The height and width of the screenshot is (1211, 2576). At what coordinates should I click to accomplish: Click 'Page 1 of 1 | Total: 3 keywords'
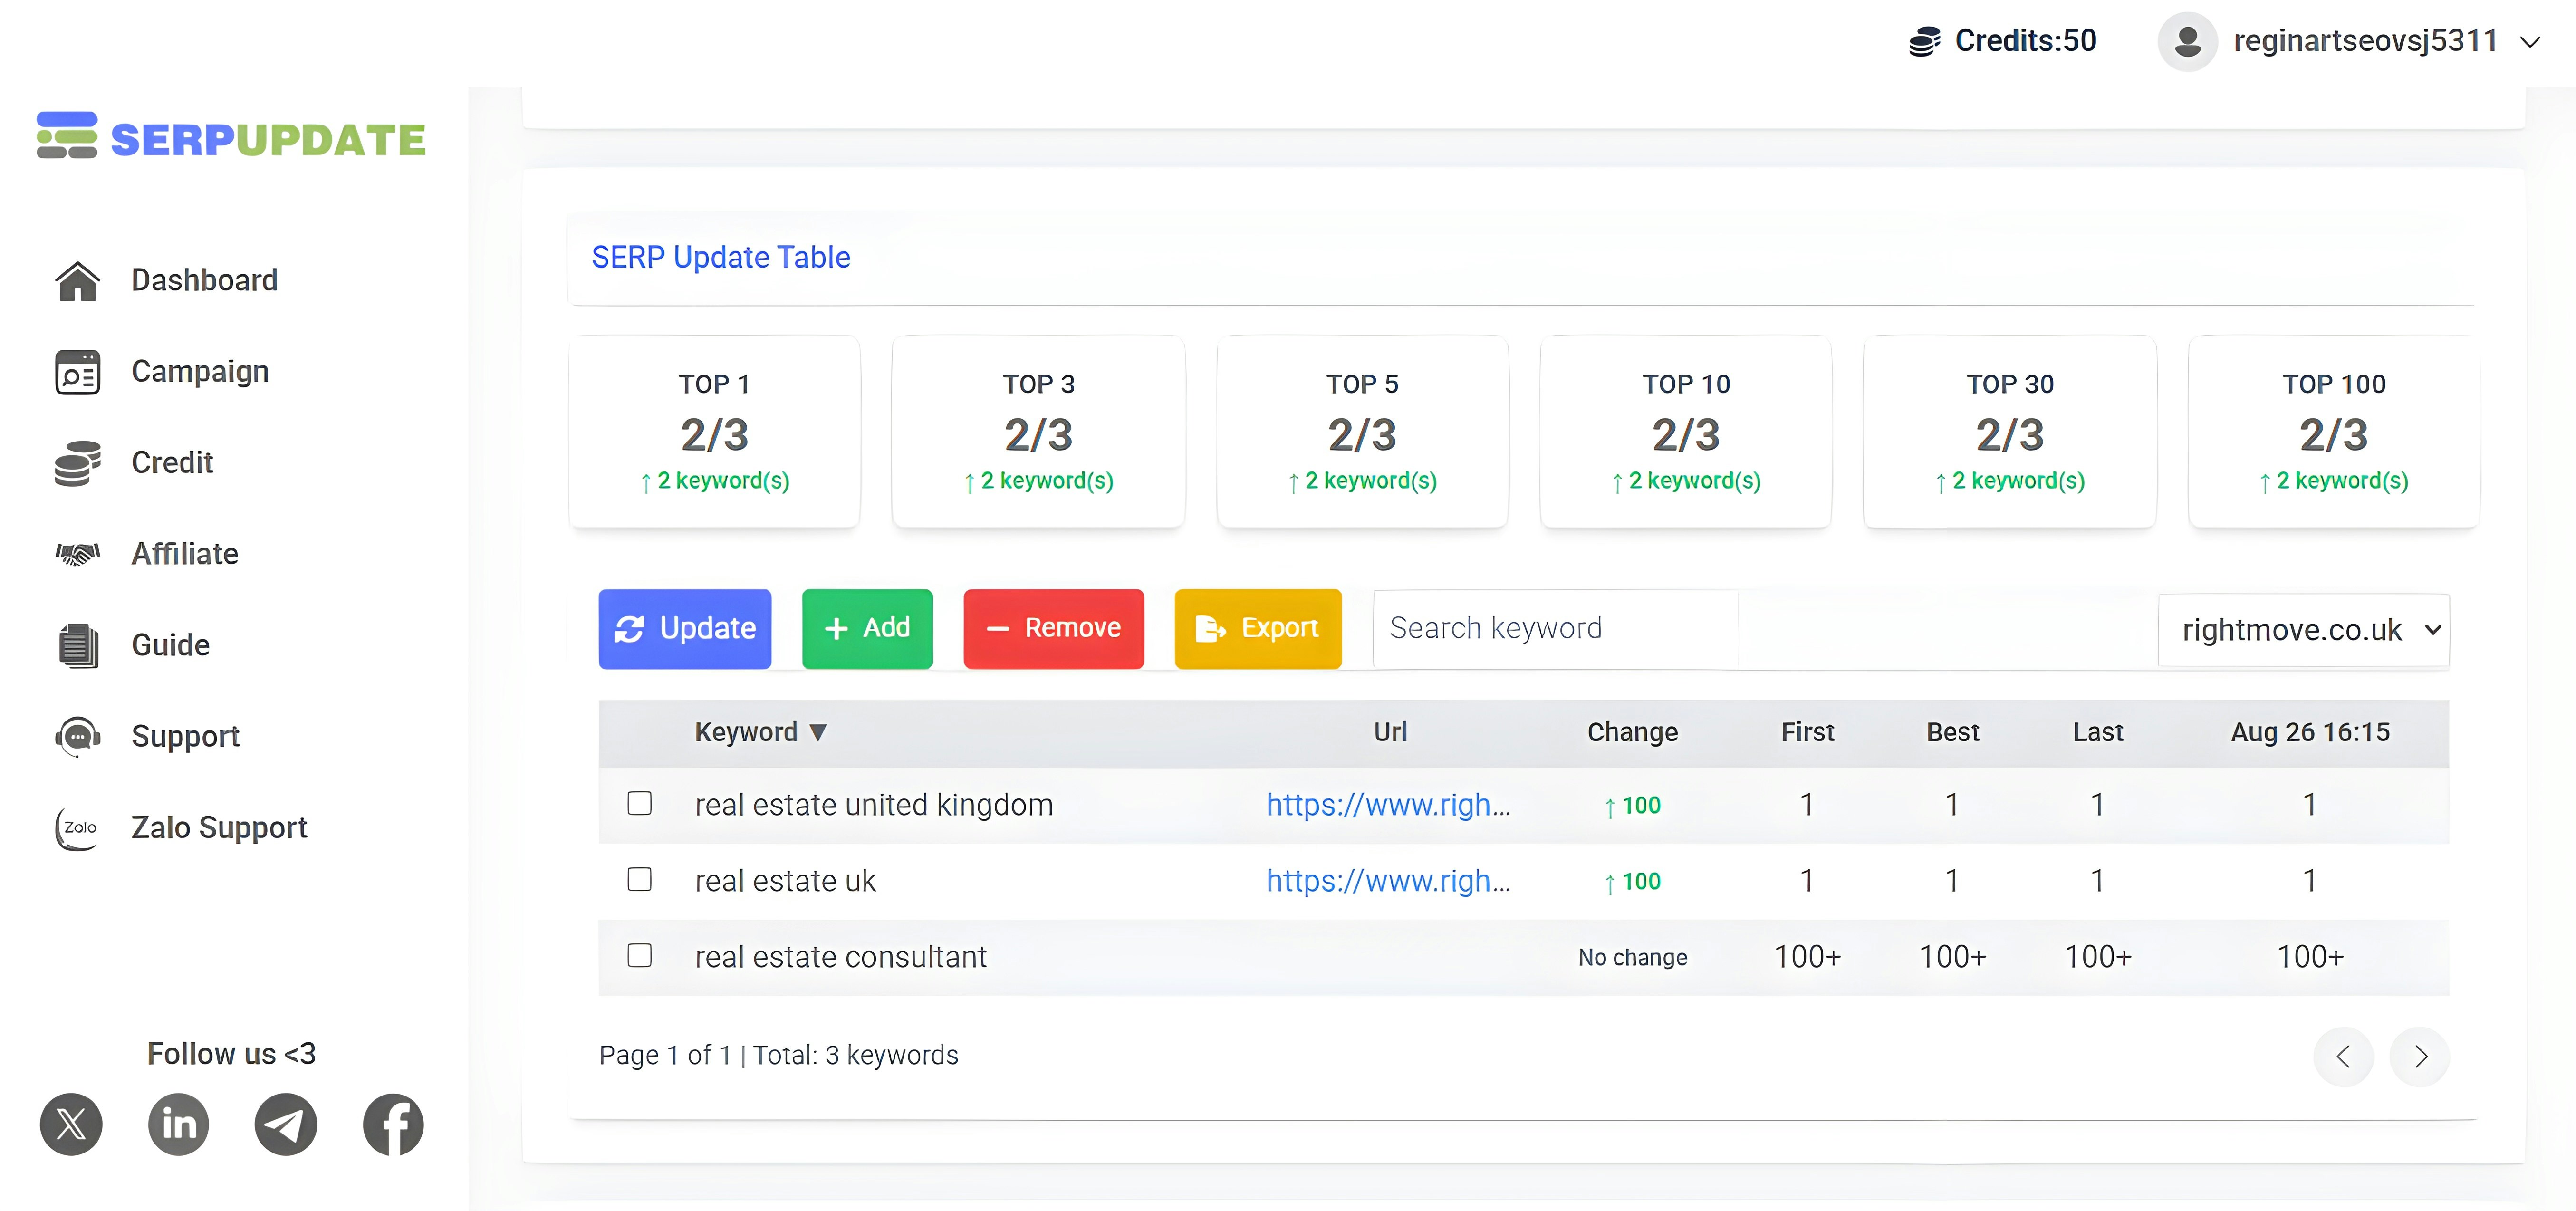coord(778,1055)
